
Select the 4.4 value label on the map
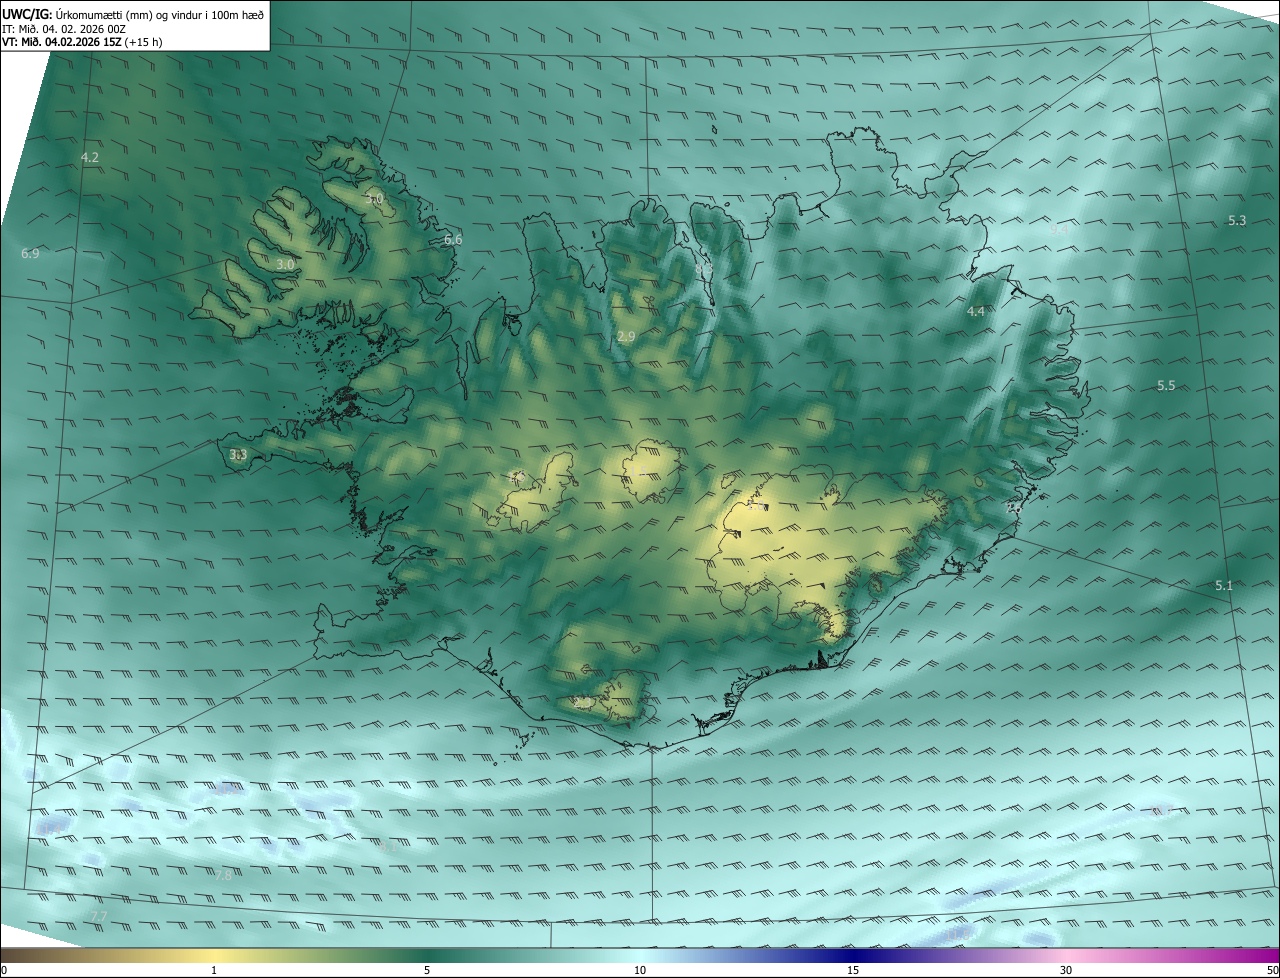coord(976,312)
